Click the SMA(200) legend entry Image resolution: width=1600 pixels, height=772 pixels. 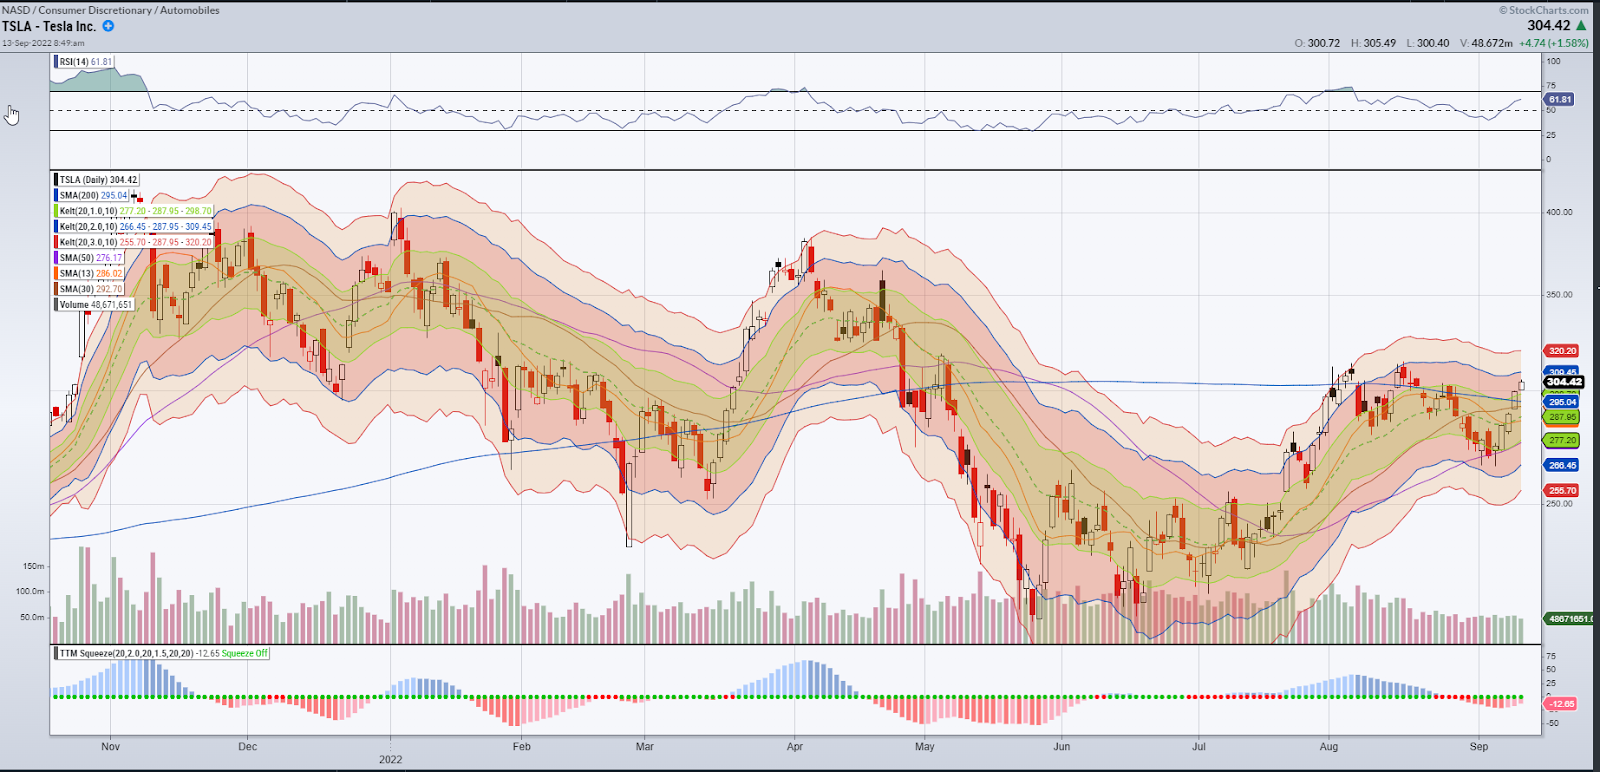pyautogui.click(x=92, y=196)
